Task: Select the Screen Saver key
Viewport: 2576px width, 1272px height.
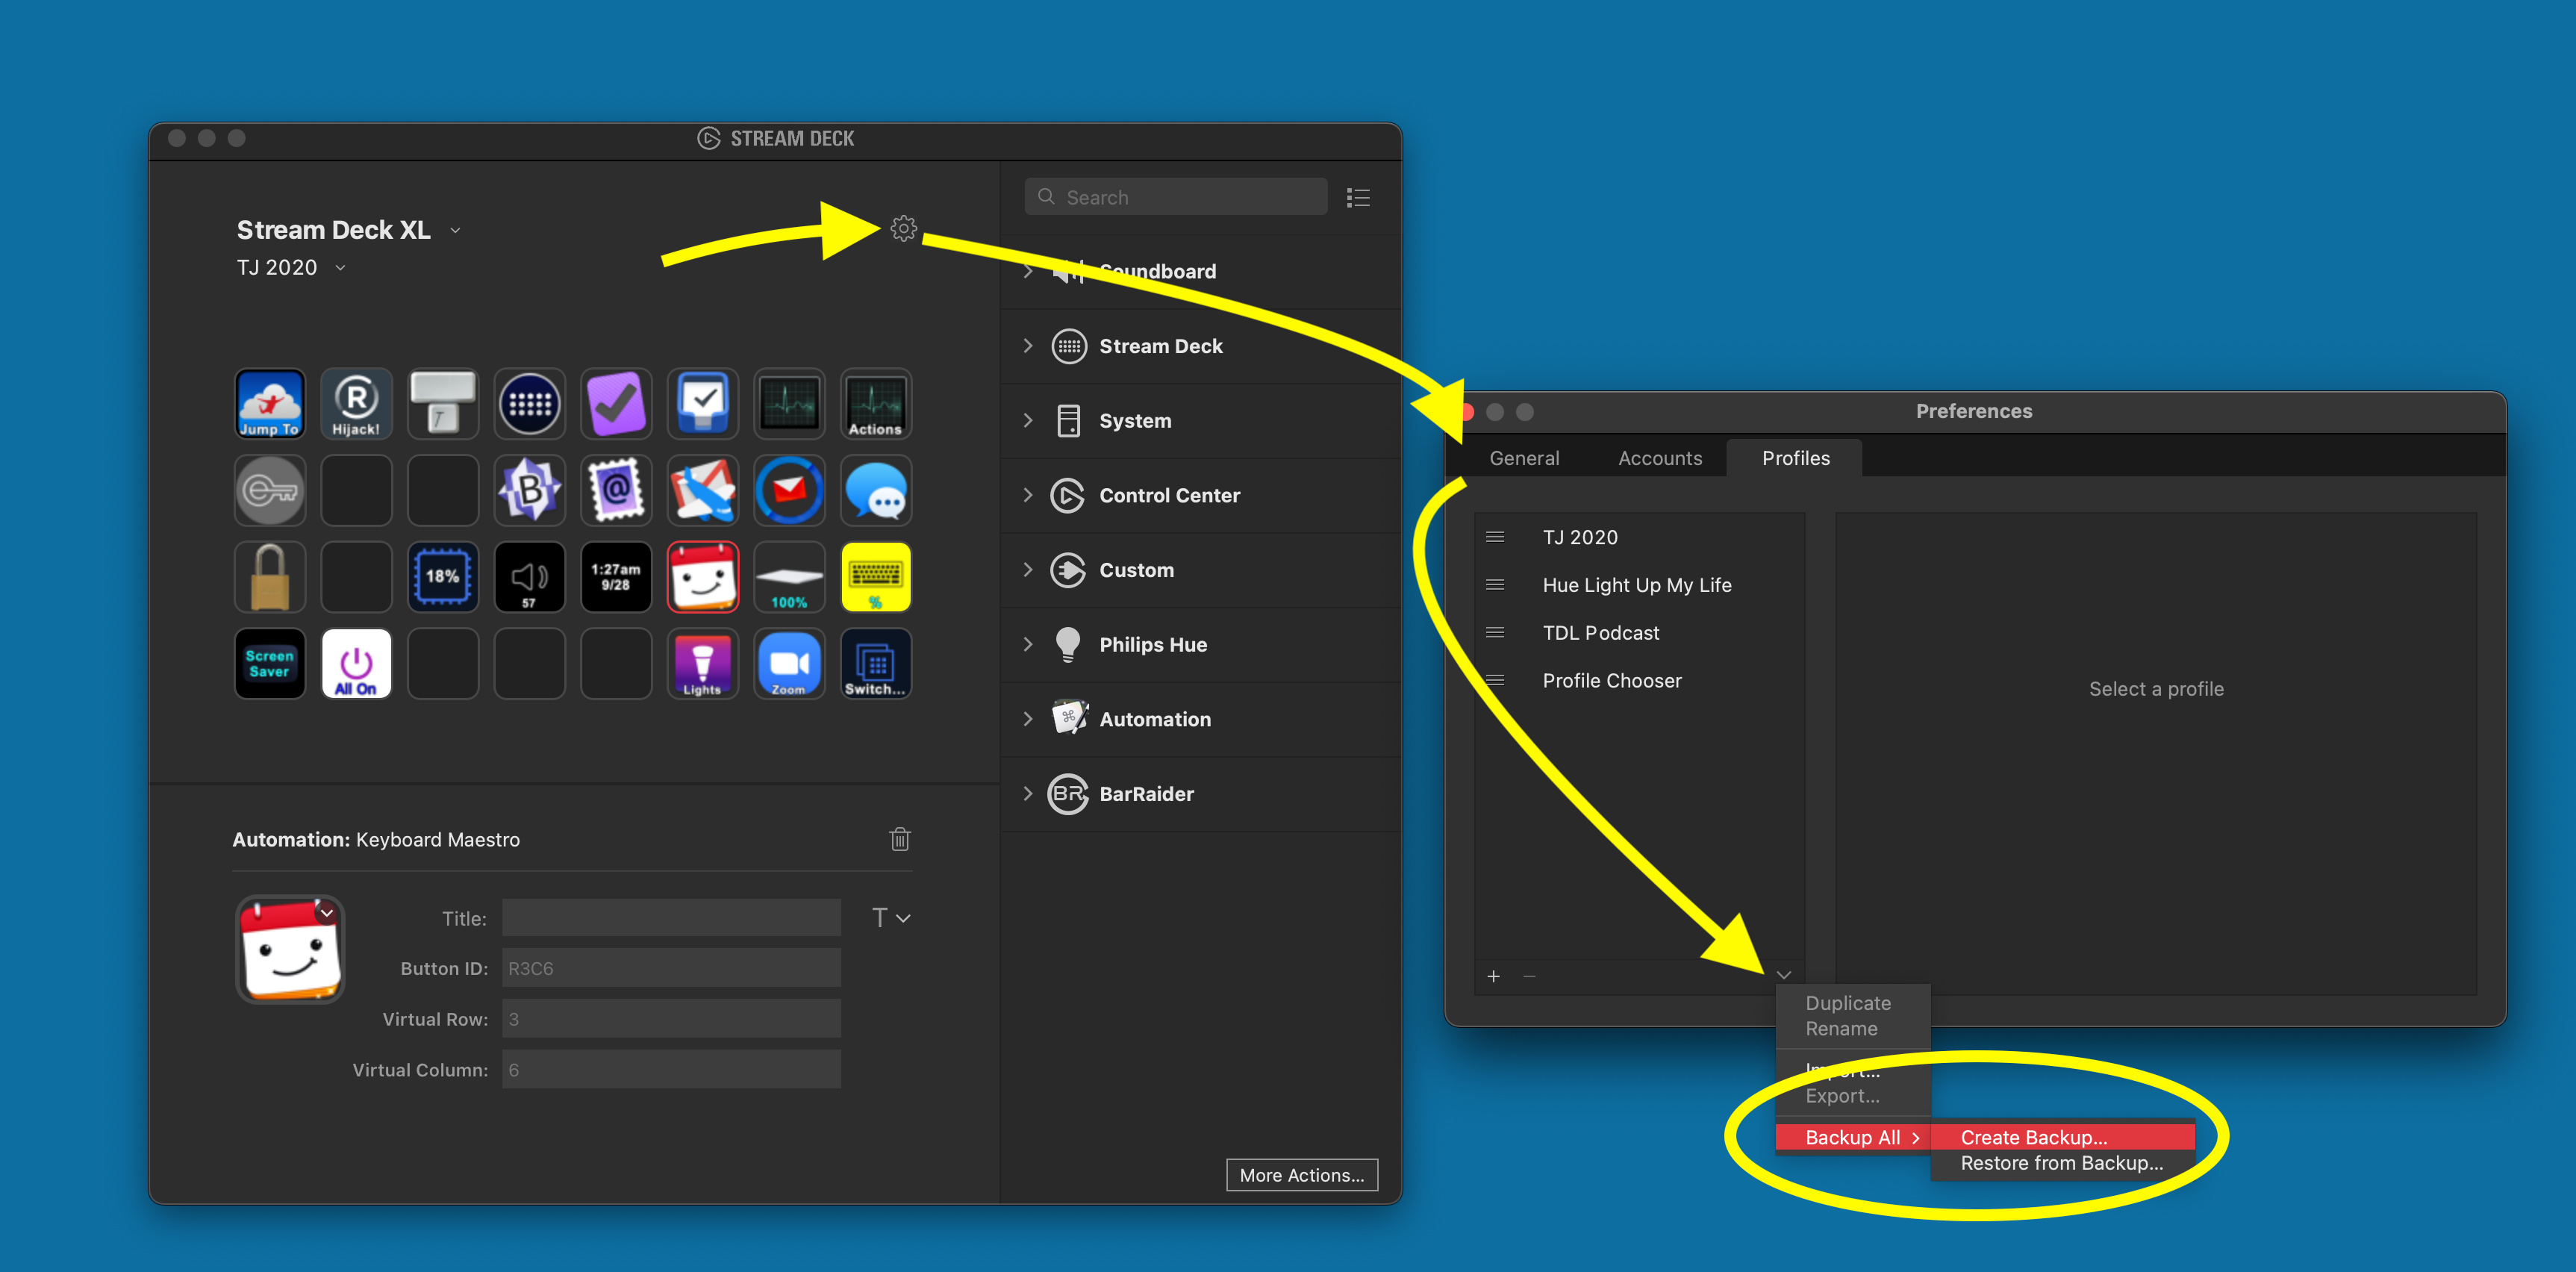Action: click(x=269, y=664)
